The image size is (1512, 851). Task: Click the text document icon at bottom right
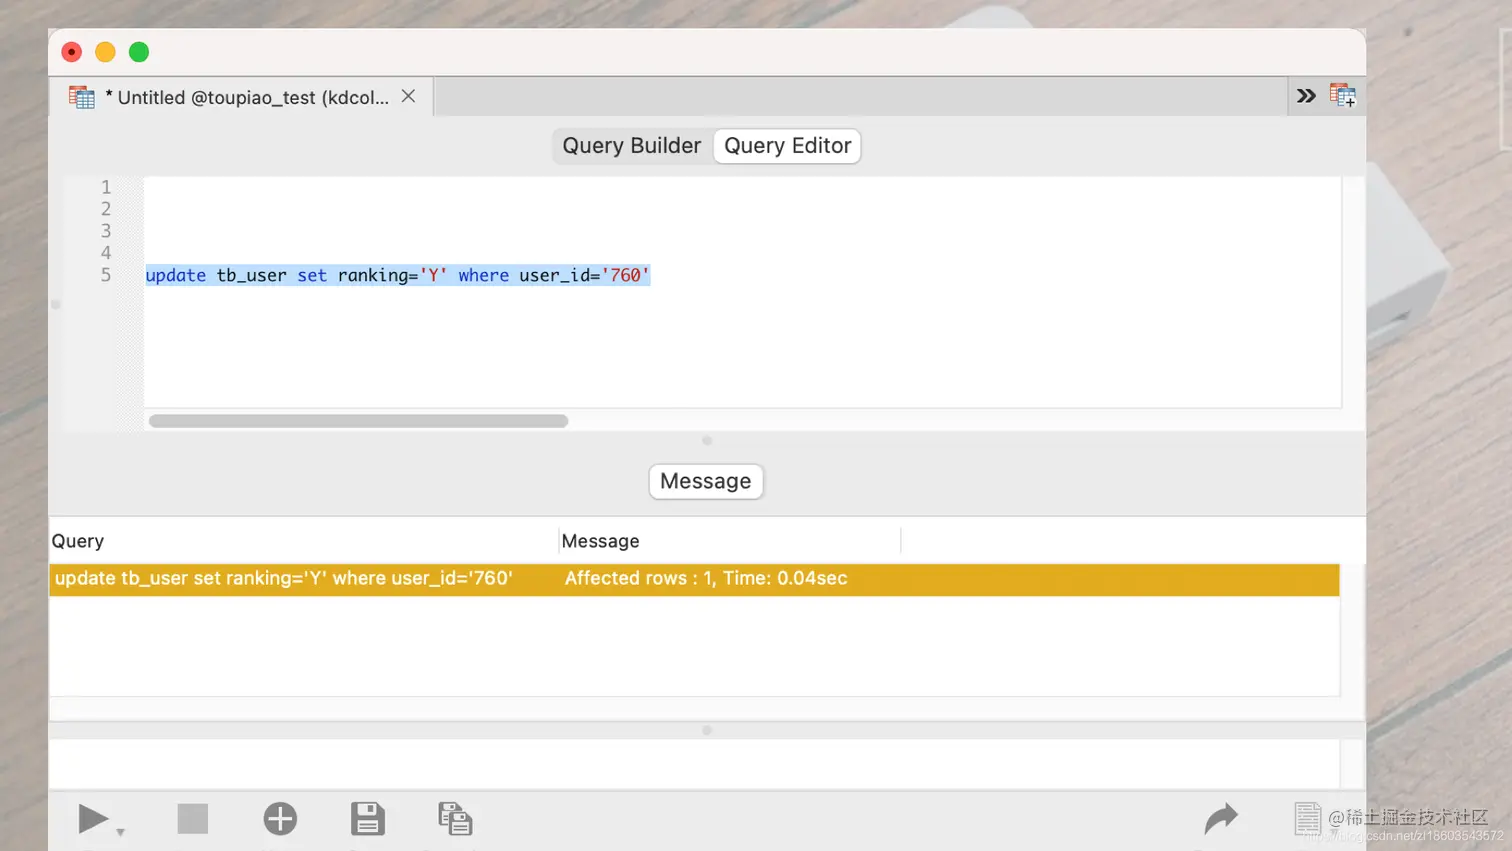tap(1307, 819)
